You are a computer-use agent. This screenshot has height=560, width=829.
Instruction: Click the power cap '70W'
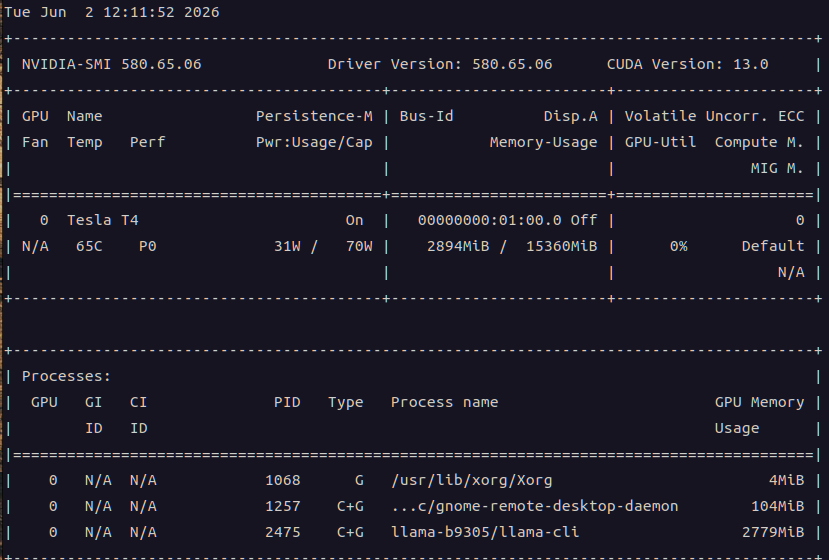click(359, 246)
